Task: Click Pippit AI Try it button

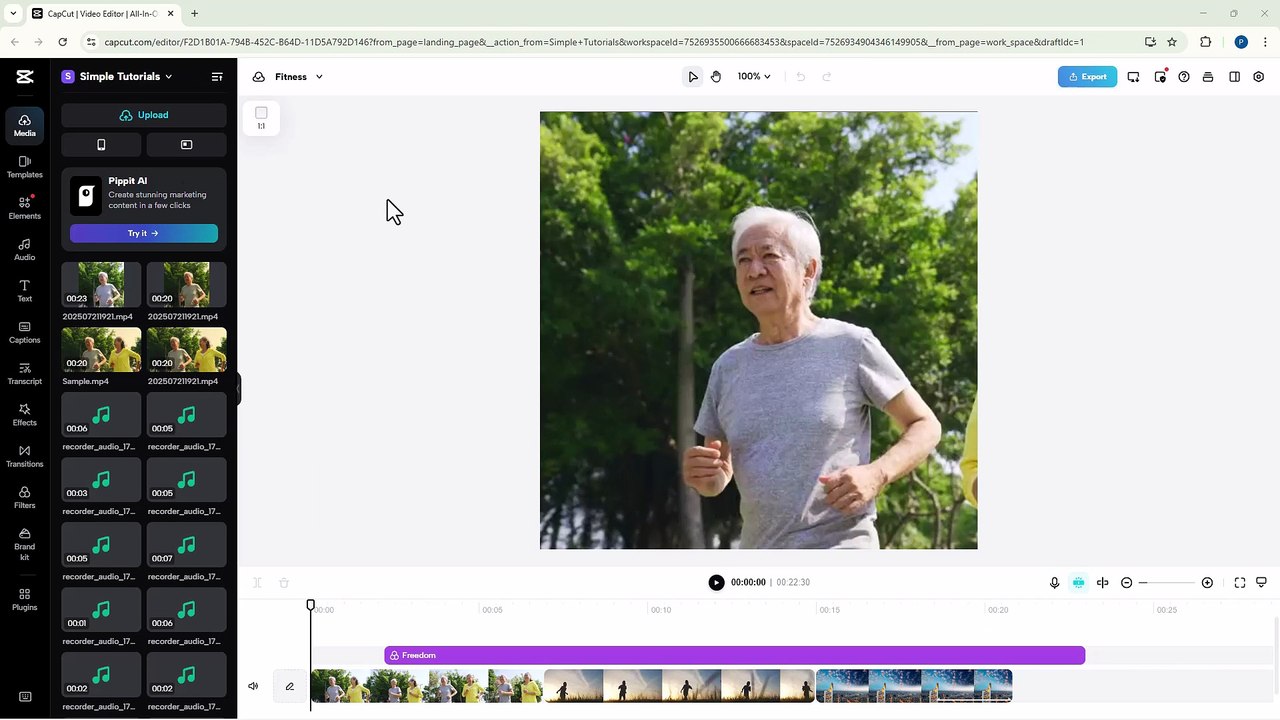Action: click(x=144, y=233)
